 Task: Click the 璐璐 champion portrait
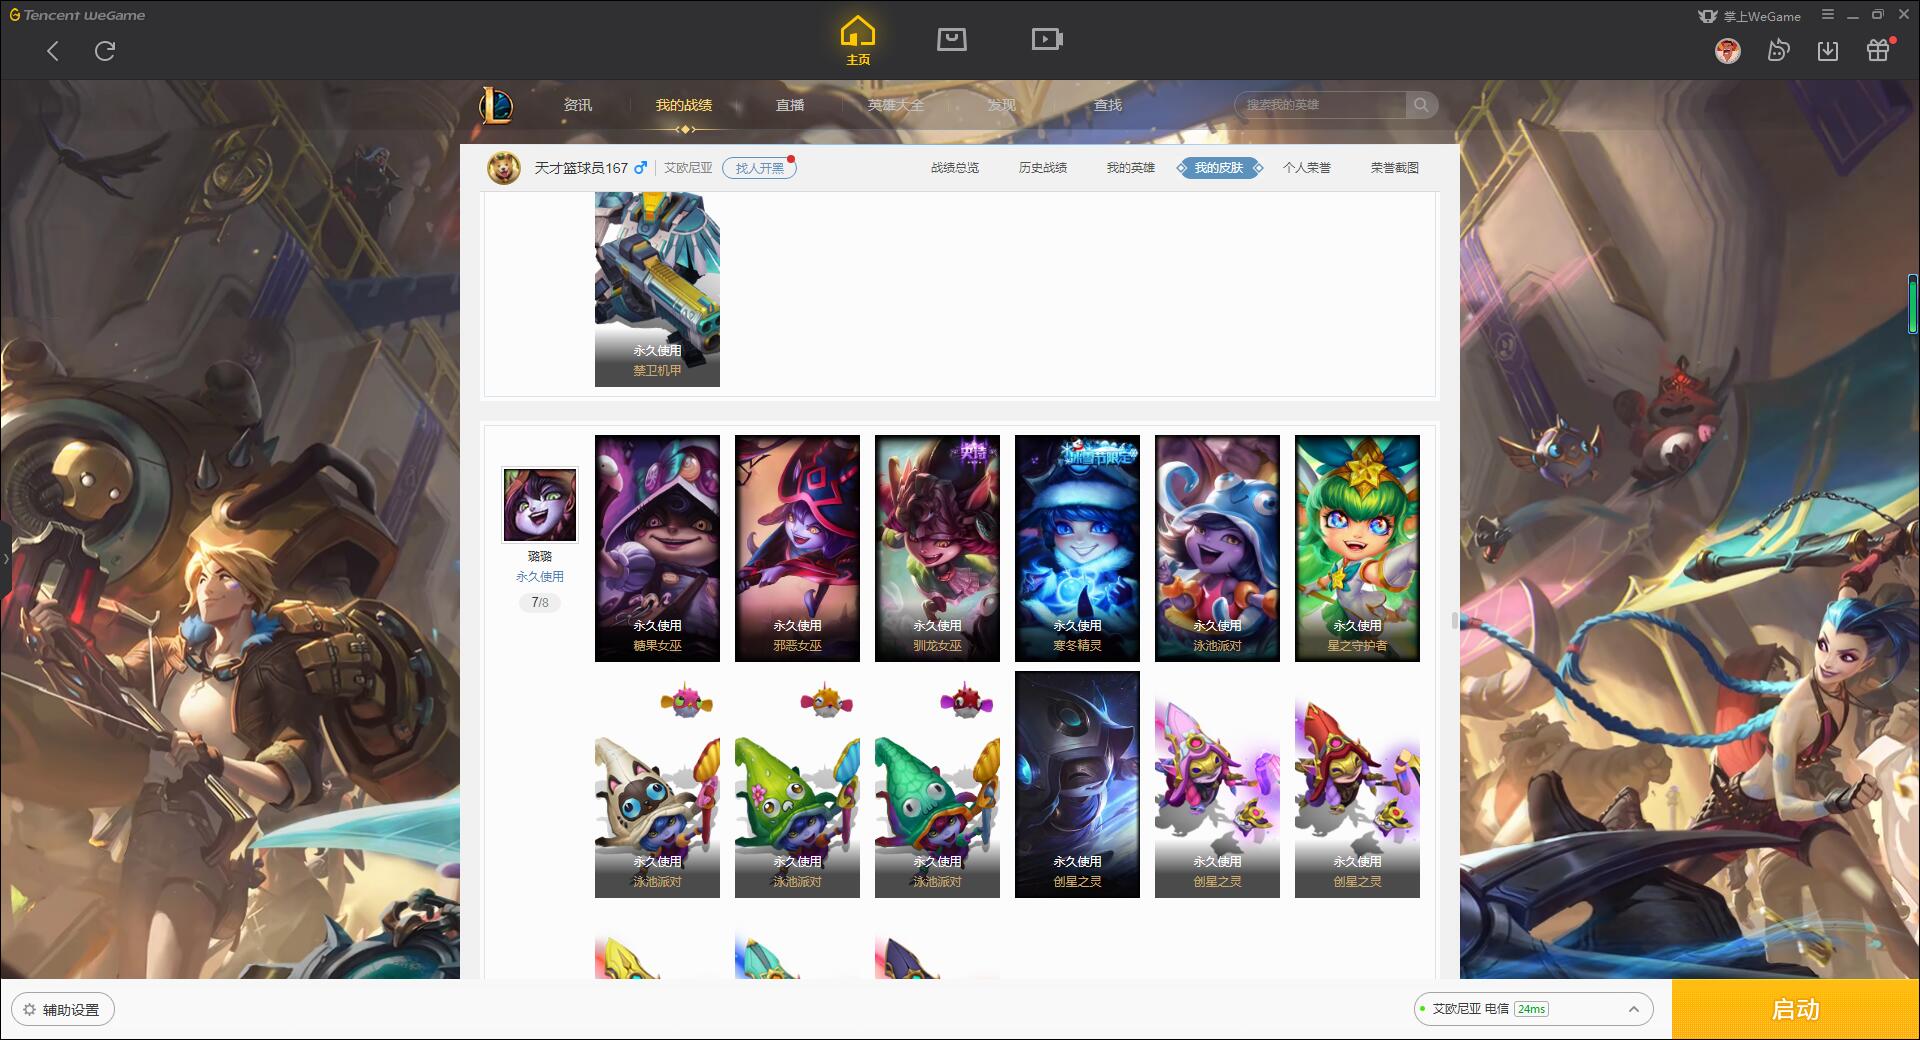[x=540, y=505]
